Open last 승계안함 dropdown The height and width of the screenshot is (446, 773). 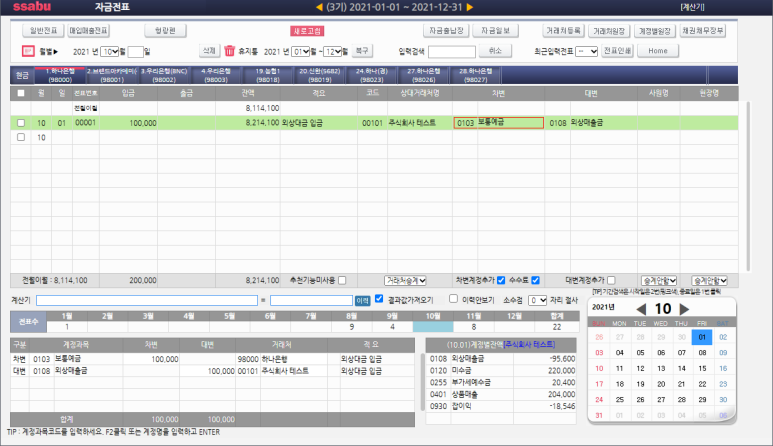709,280
